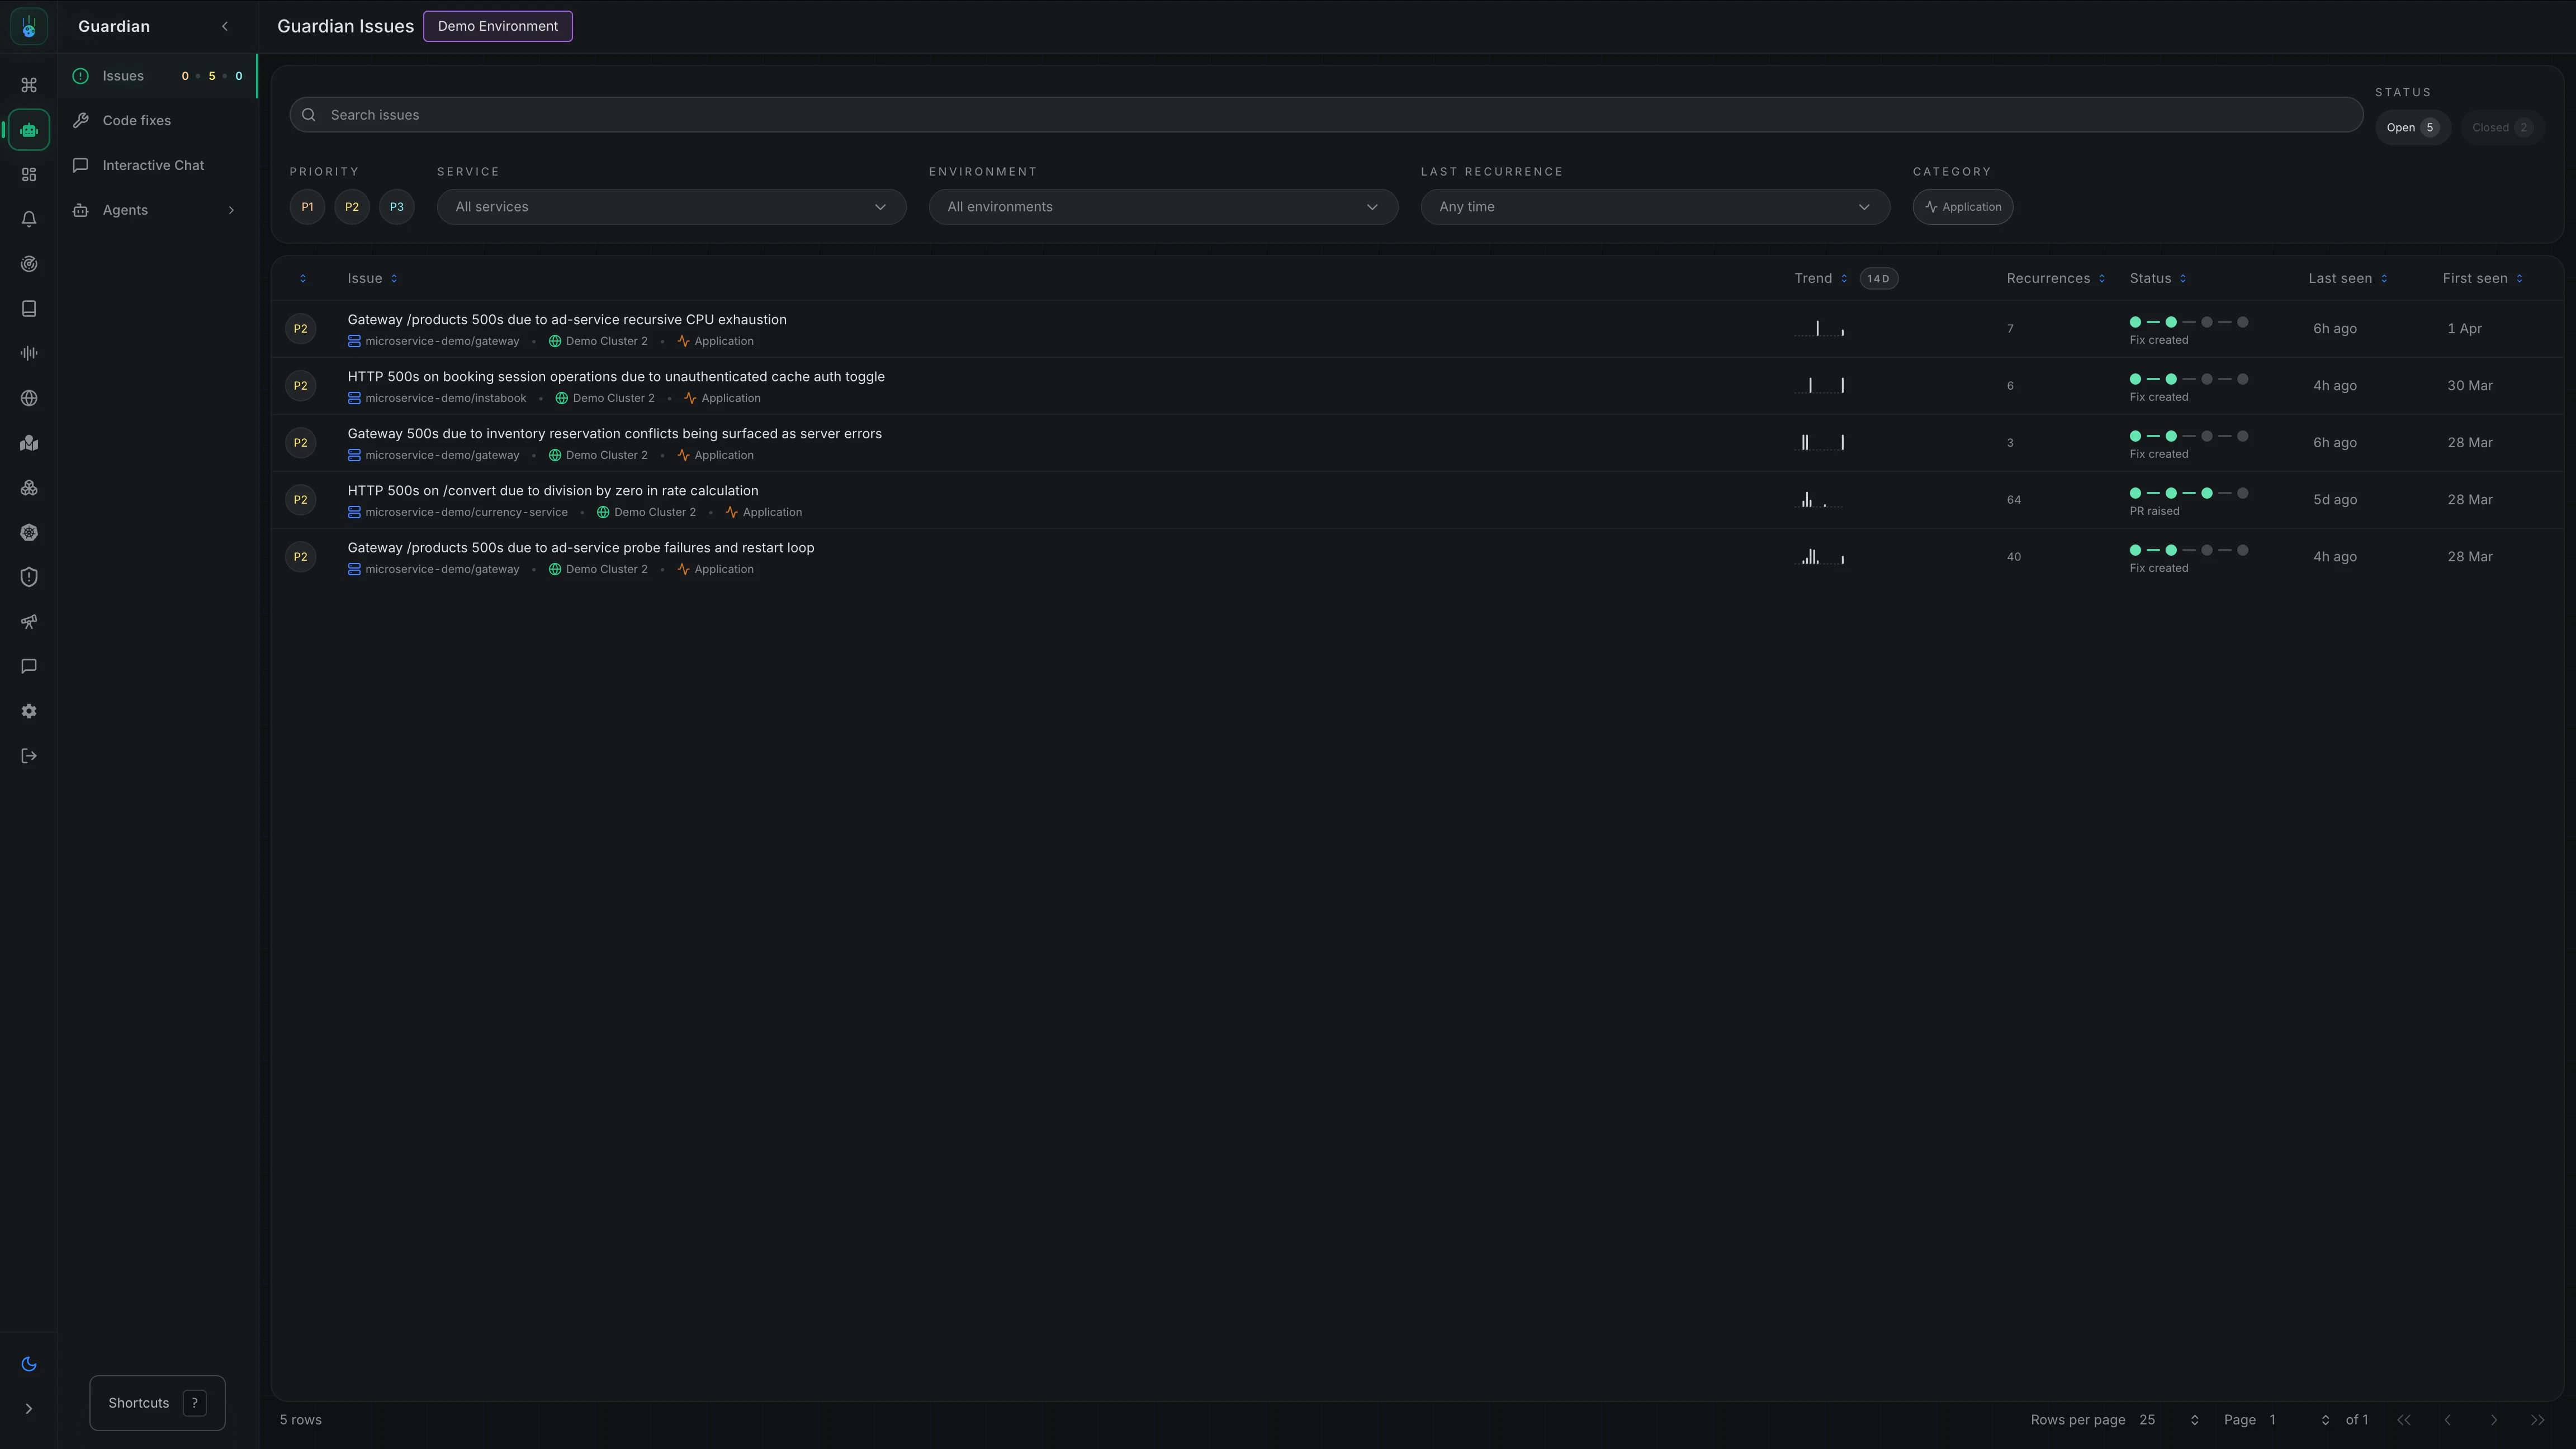2576x1449 pixels.
Task: Open the bell alerts icon in sidebar
Action: click(29, 219)
